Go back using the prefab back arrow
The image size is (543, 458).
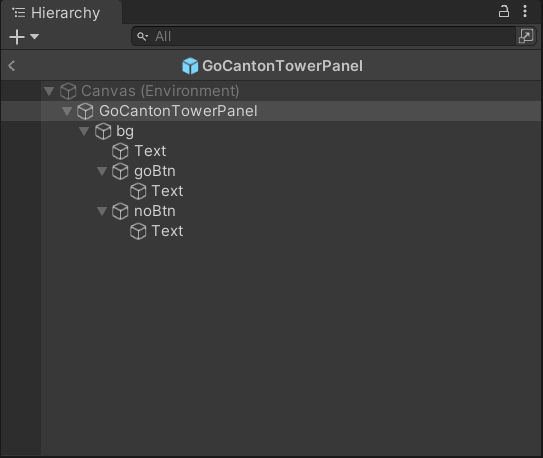click(11, 65)
